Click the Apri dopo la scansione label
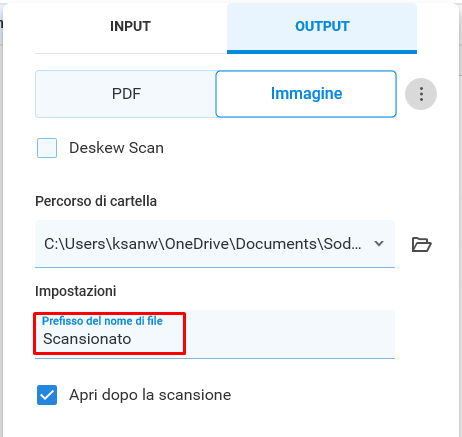Viewport: 462px width, 437px height. [150, 395]
